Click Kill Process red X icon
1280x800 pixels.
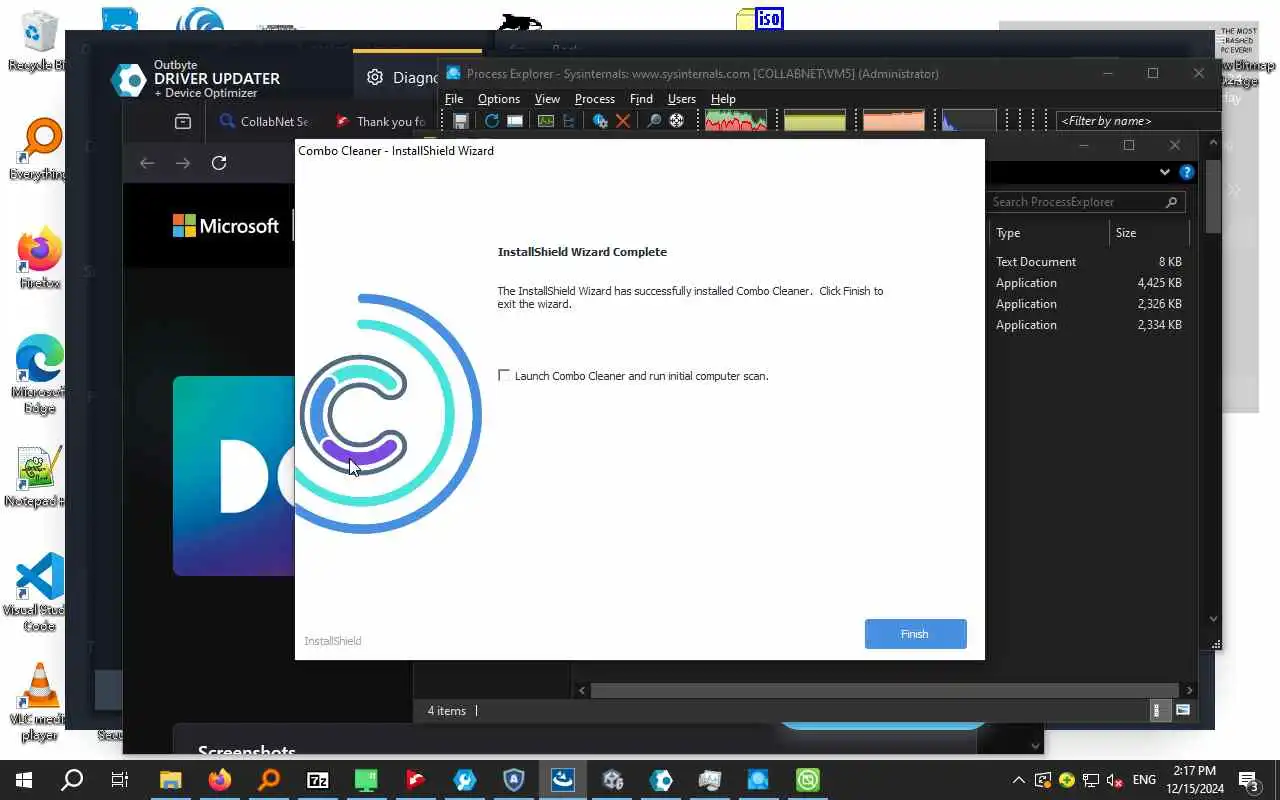[x=623, y=121]
